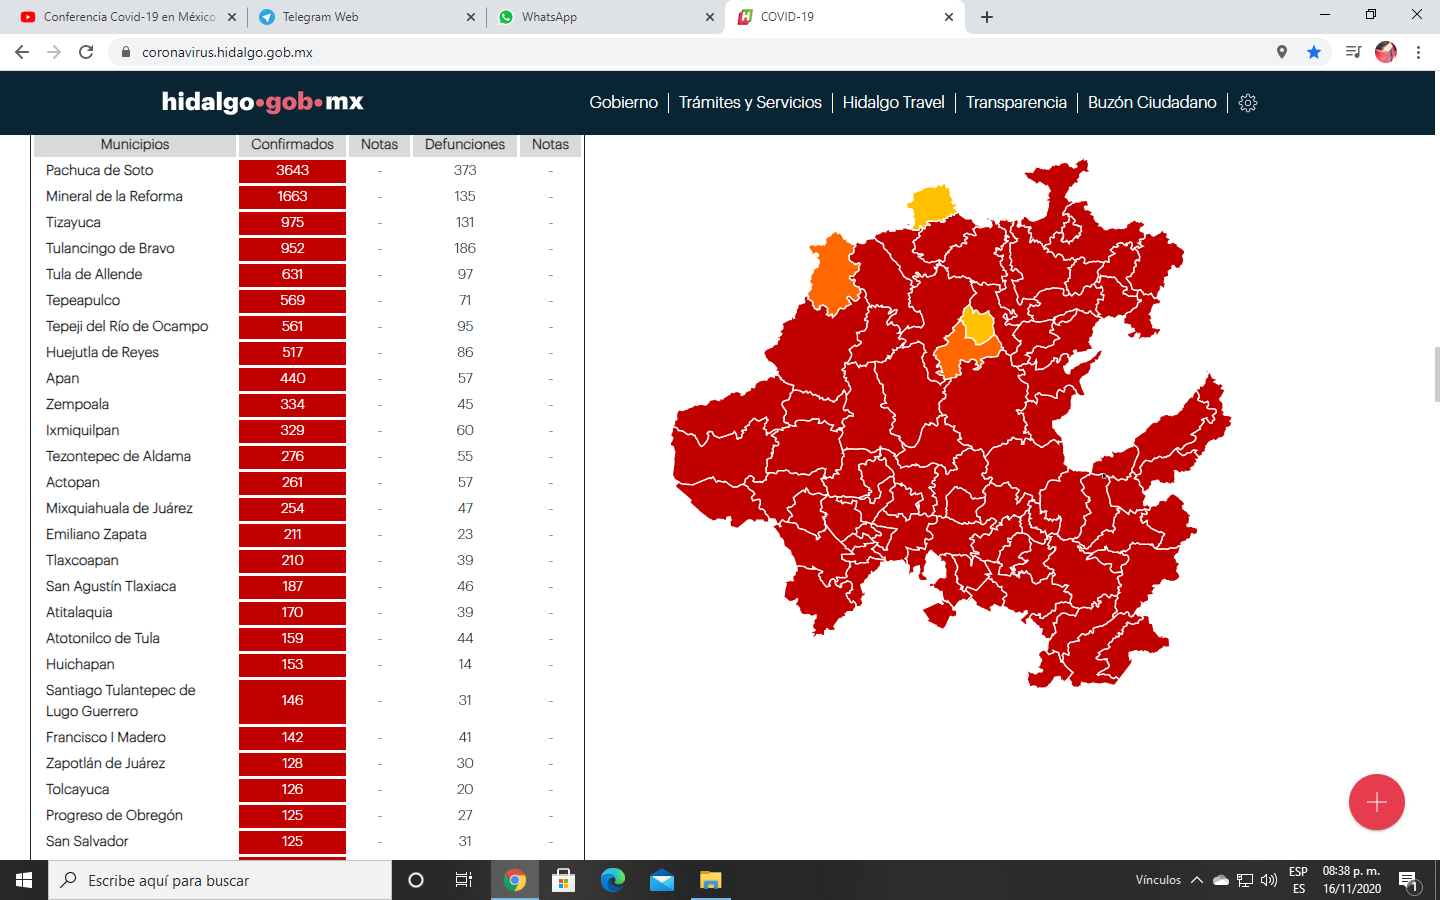The image size is (1440, 900).
Task: Click the Windows search box
Action: click(x=220, y=880)
